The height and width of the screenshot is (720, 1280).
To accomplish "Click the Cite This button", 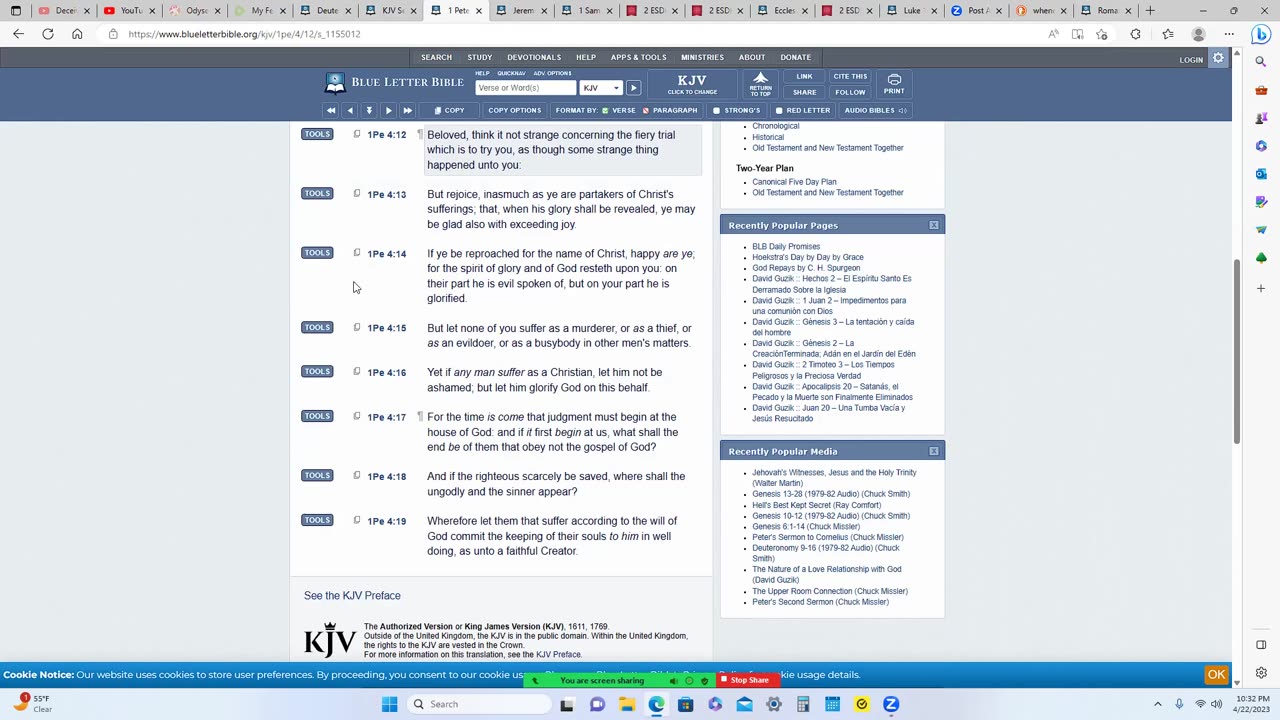I will [850, 76].
